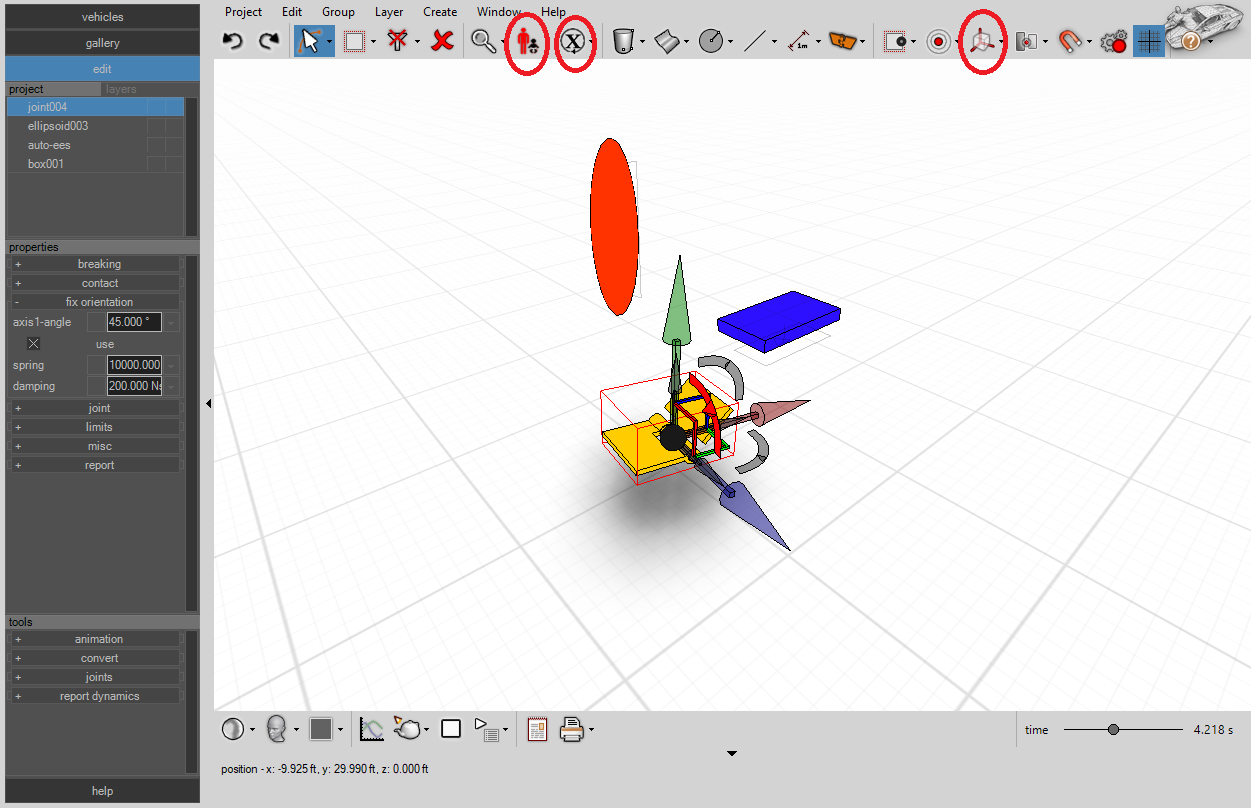Click the gallery button

click(x=103, y=43)
